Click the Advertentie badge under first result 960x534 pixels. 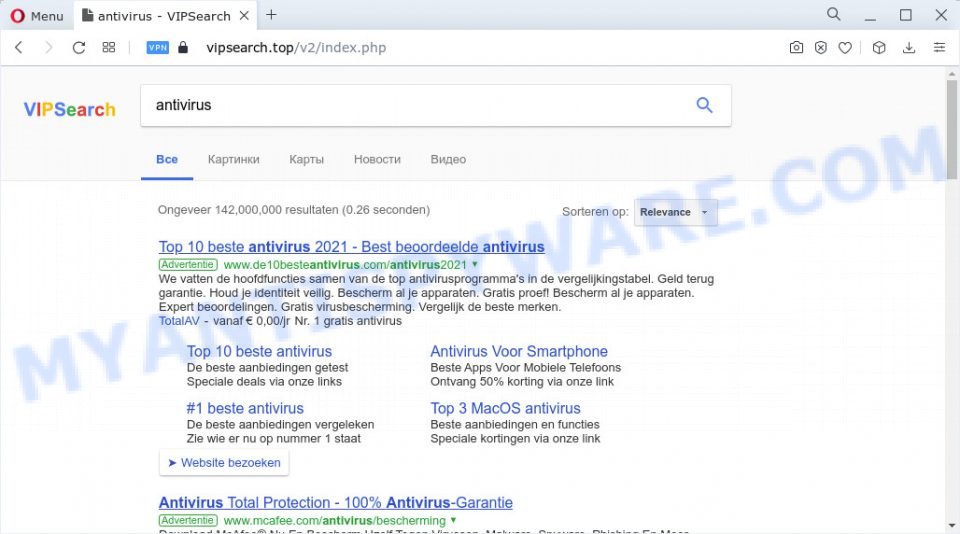188,265
